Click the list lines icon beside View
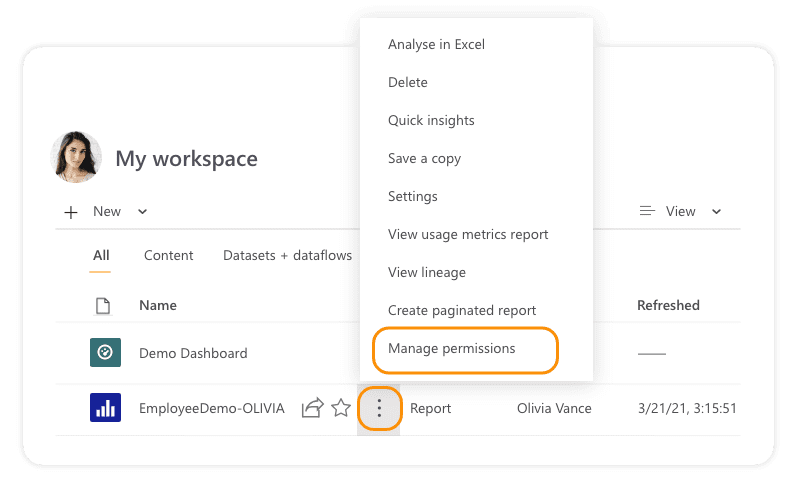 [647, 211]
